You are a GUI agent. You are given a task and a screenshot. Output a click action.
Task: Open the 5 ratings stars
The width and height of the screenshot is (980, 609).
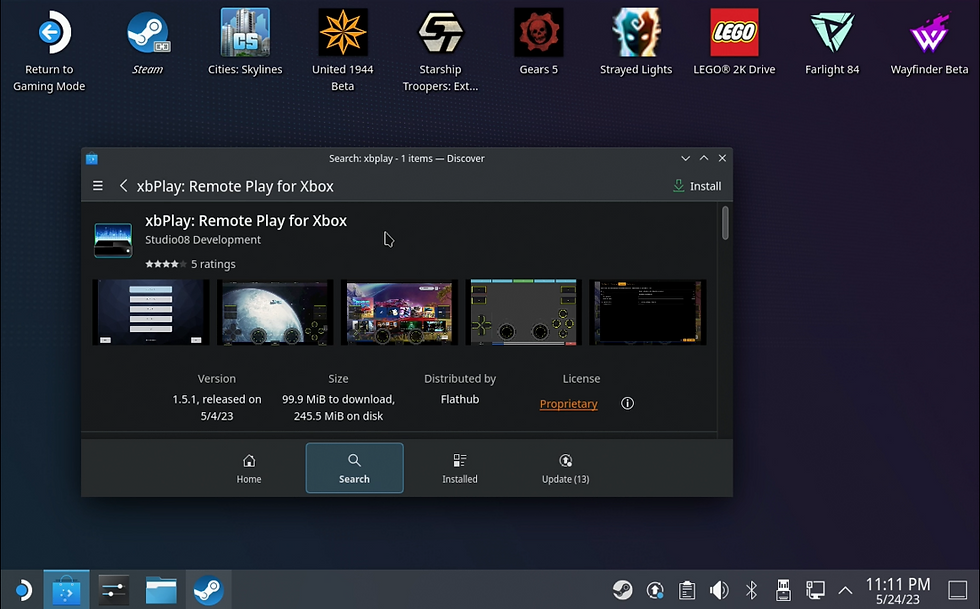click(x=166, y=264)
